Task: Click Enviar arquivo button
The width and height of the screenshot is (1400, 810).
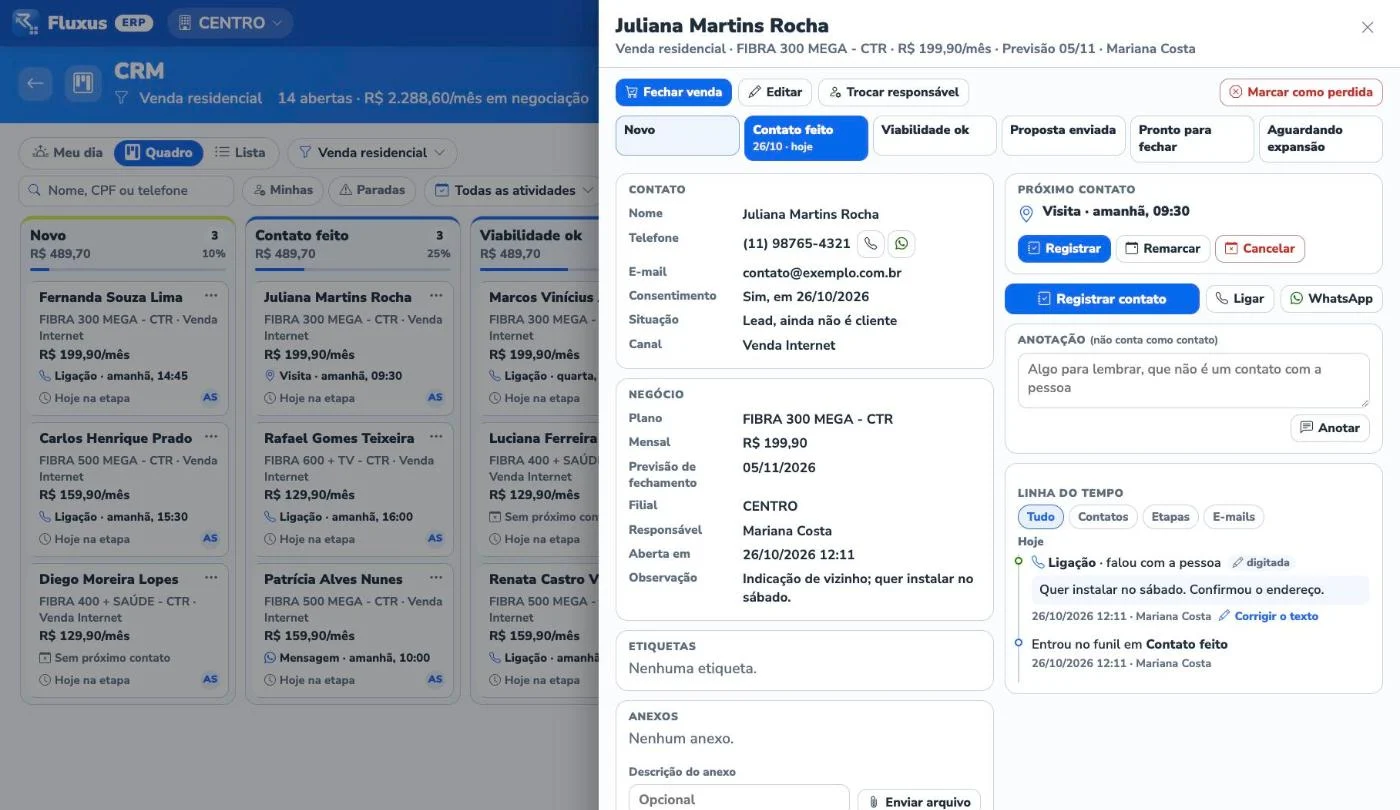Action: 919,802
